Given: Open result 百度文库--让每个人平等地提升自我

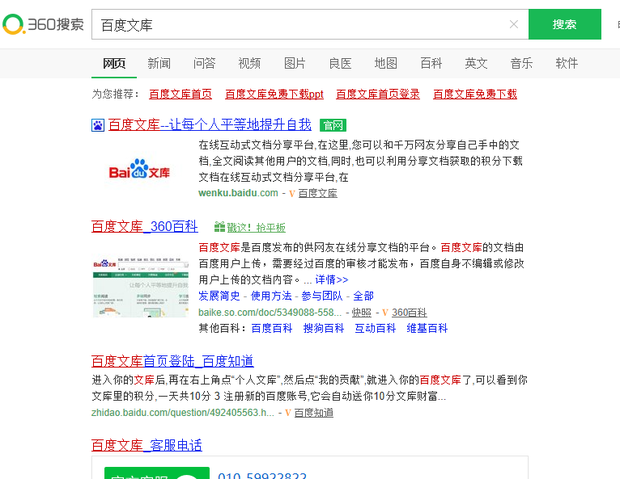Looking at the screenshot, I should (210, 125).
